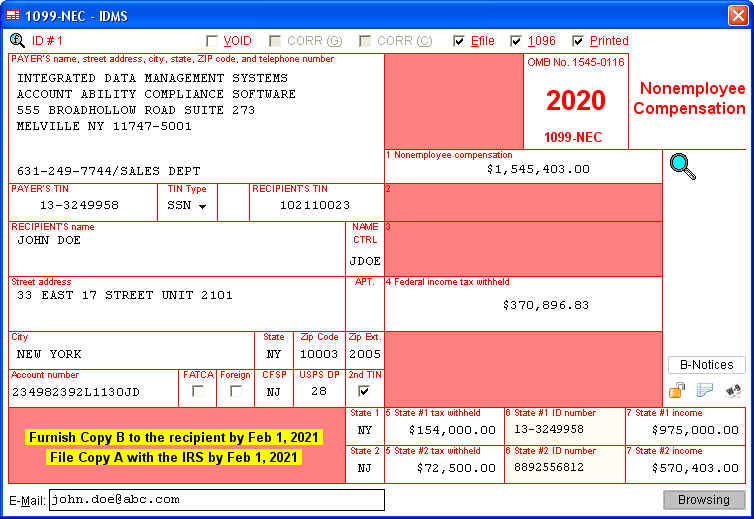
Task: Uncheck the Efile checkbox
Action: [459, 42]
